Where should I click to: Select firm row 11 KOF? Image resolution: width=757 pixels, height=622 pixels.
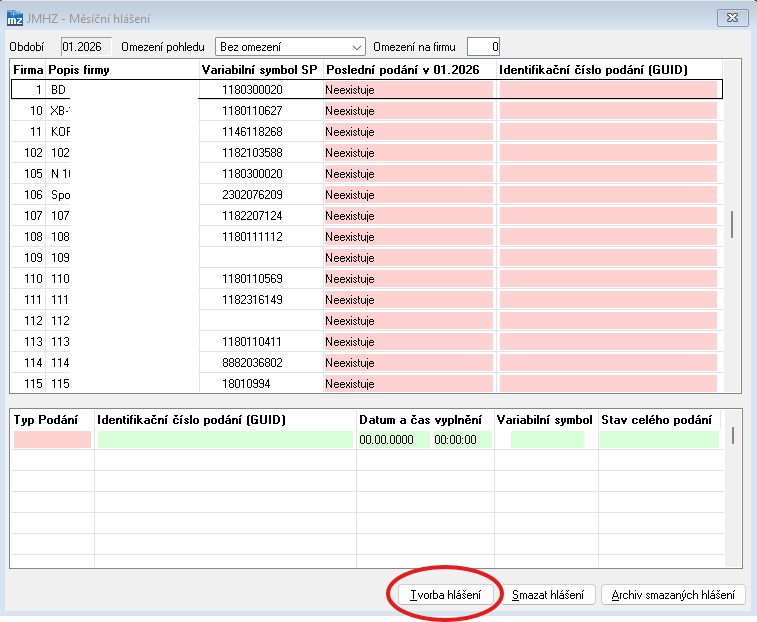(x=367, y=132)
